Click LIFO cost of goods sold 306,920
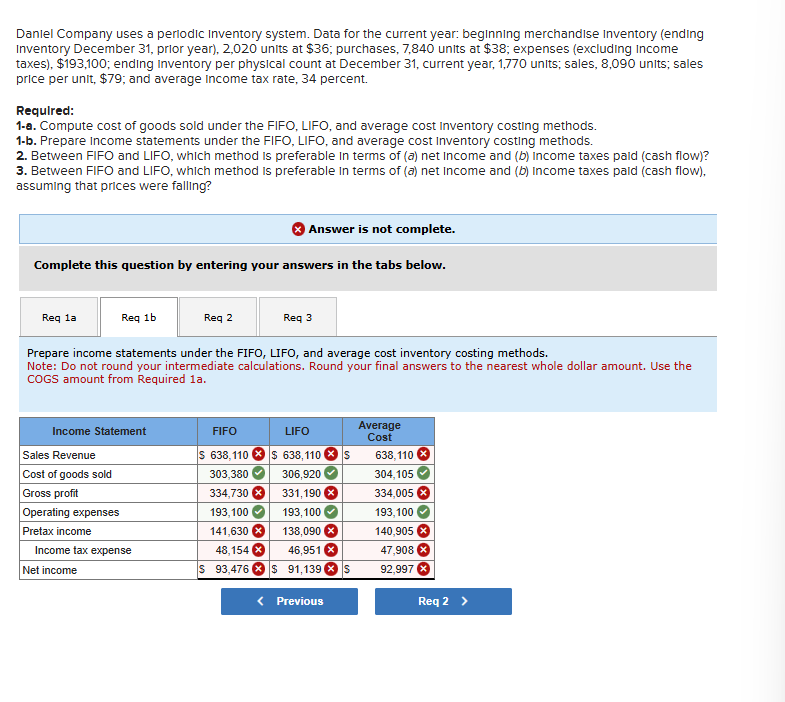The width and height of the screenshot is (785, 702). [301, 474]
